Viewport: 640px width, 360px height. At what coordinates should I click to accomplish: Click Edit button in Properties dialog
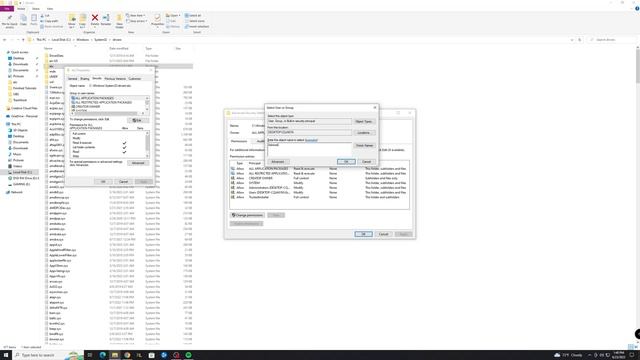(x=138, y=120)
